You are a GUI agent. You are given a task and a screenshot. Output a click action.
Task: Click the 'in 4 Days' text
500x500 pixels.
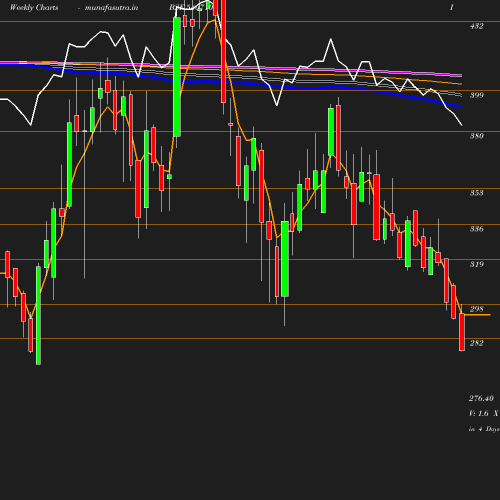(484, 429)
